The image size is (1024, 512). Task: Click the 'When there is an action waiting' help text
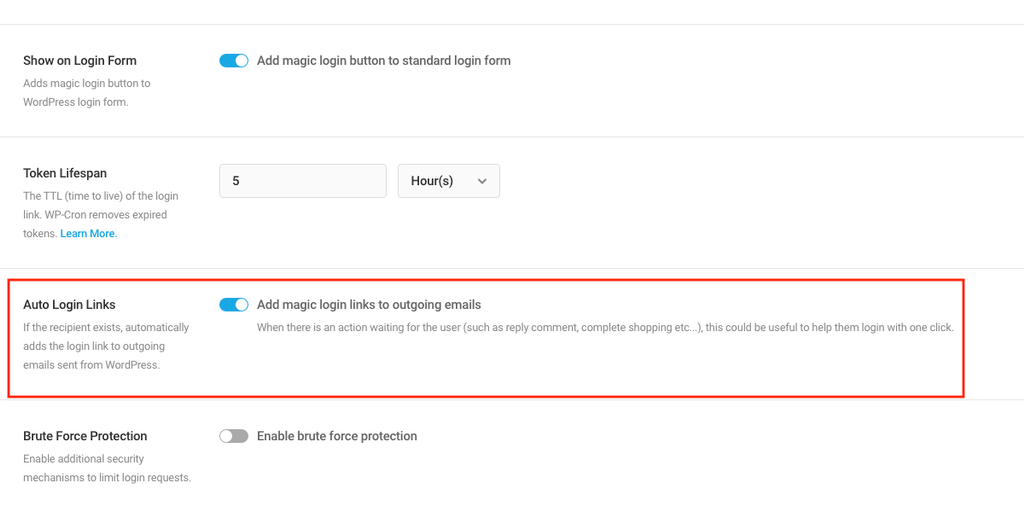605,327
